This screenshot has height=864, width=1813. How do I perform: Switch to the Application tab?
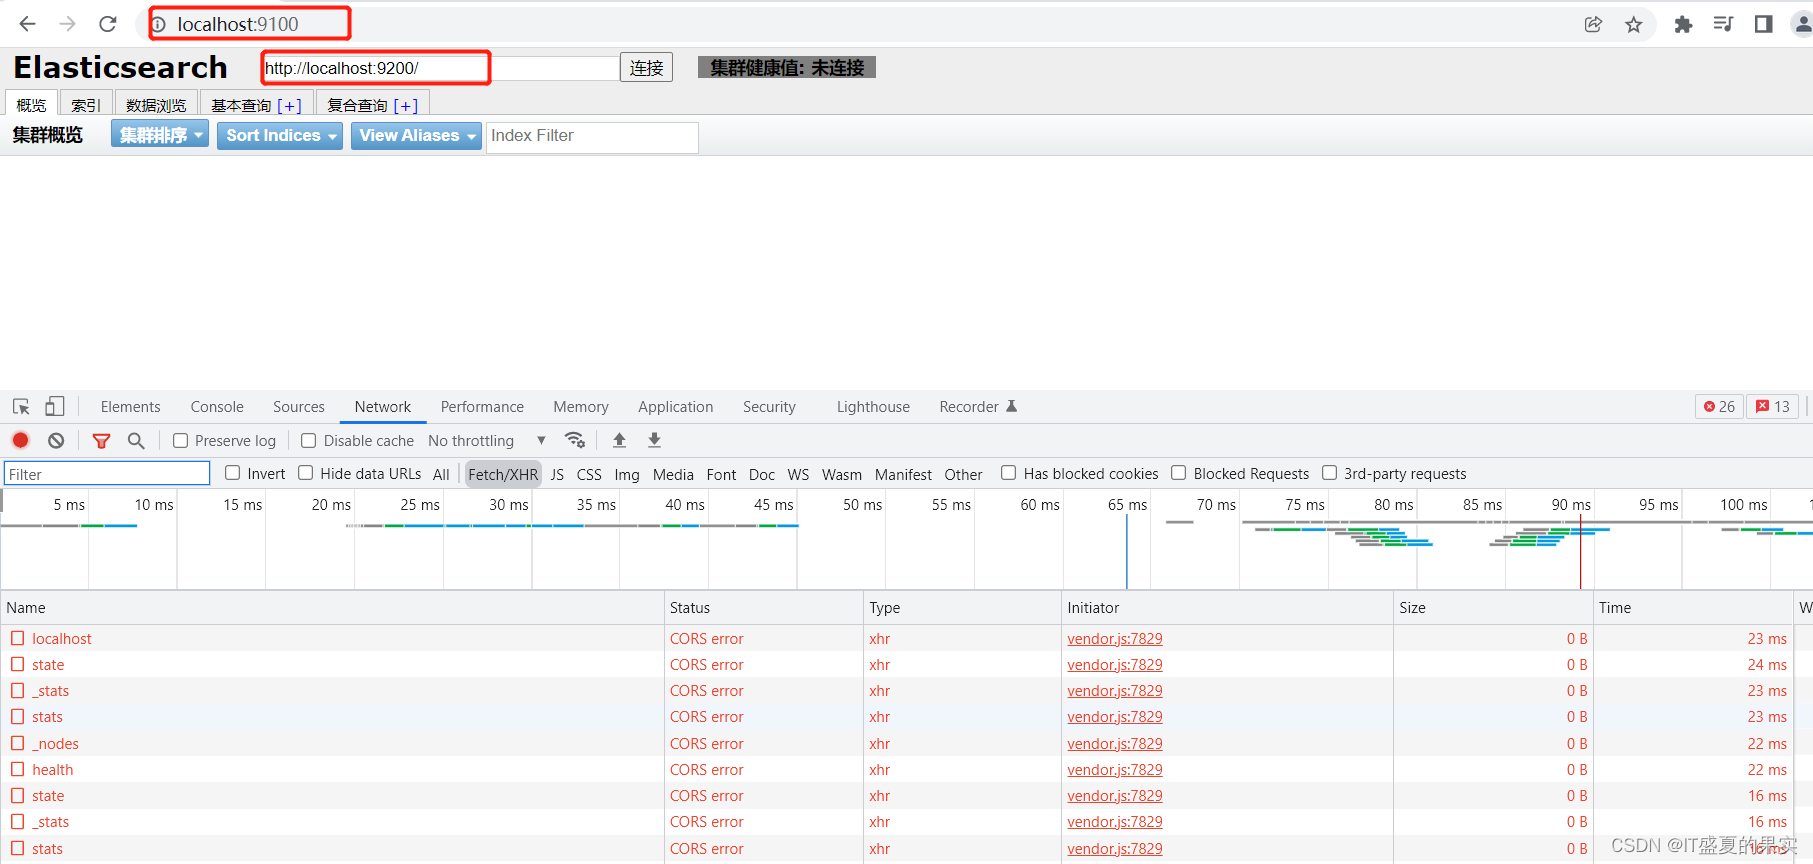pyautogui.click(x=676, y=407)
